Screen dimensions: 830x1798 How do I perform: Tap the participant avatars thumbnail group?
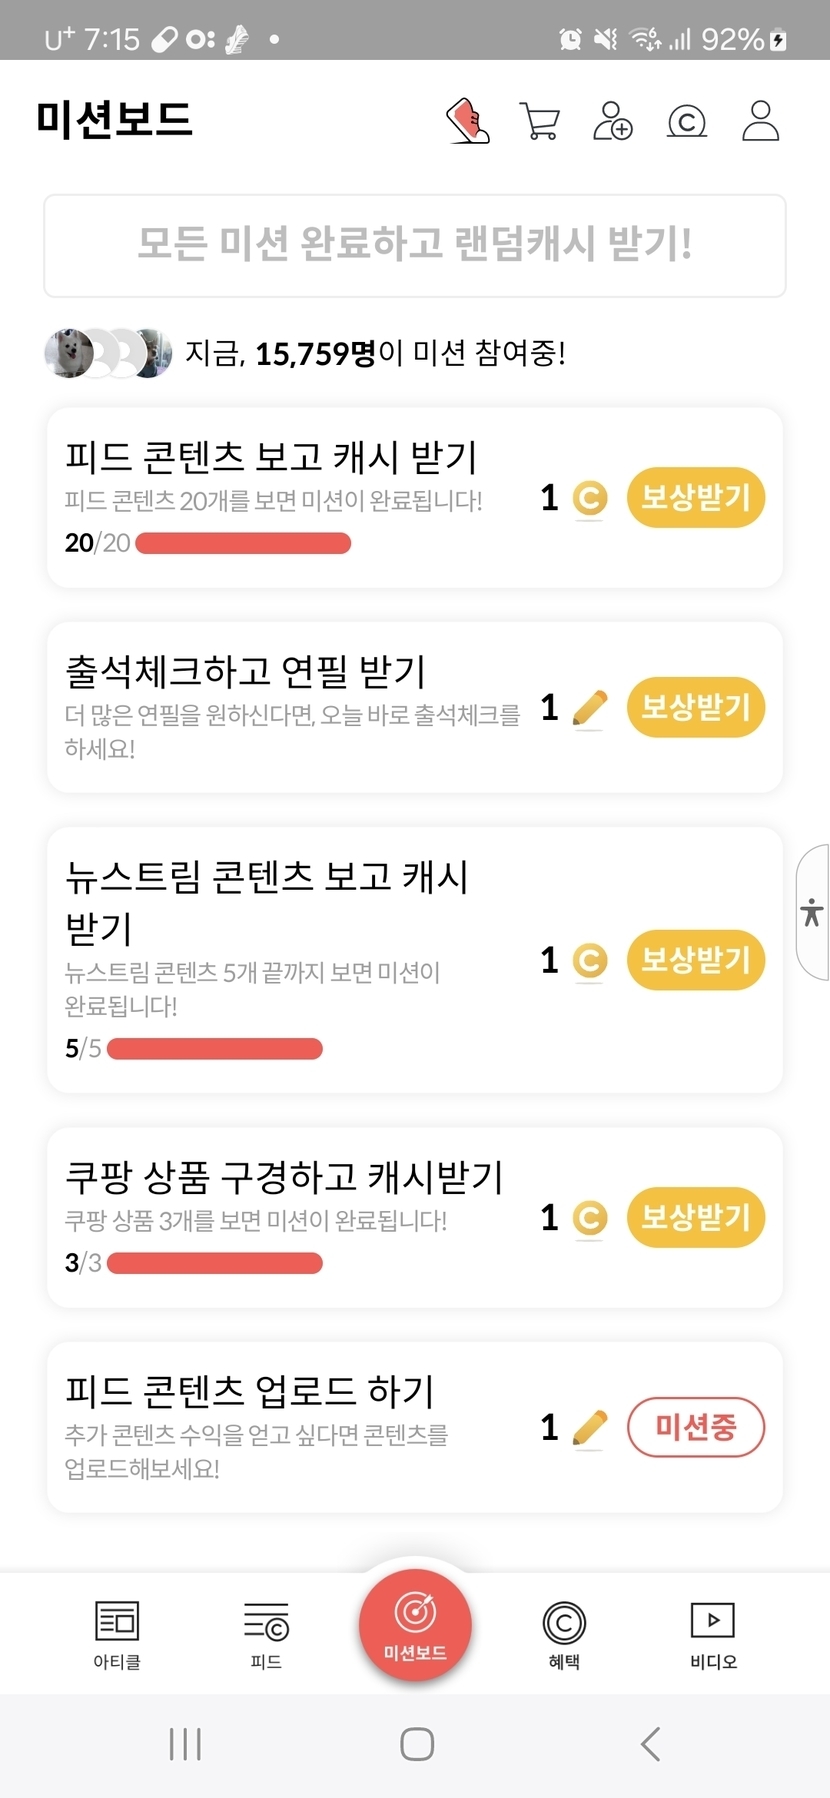tap(108, 353)
